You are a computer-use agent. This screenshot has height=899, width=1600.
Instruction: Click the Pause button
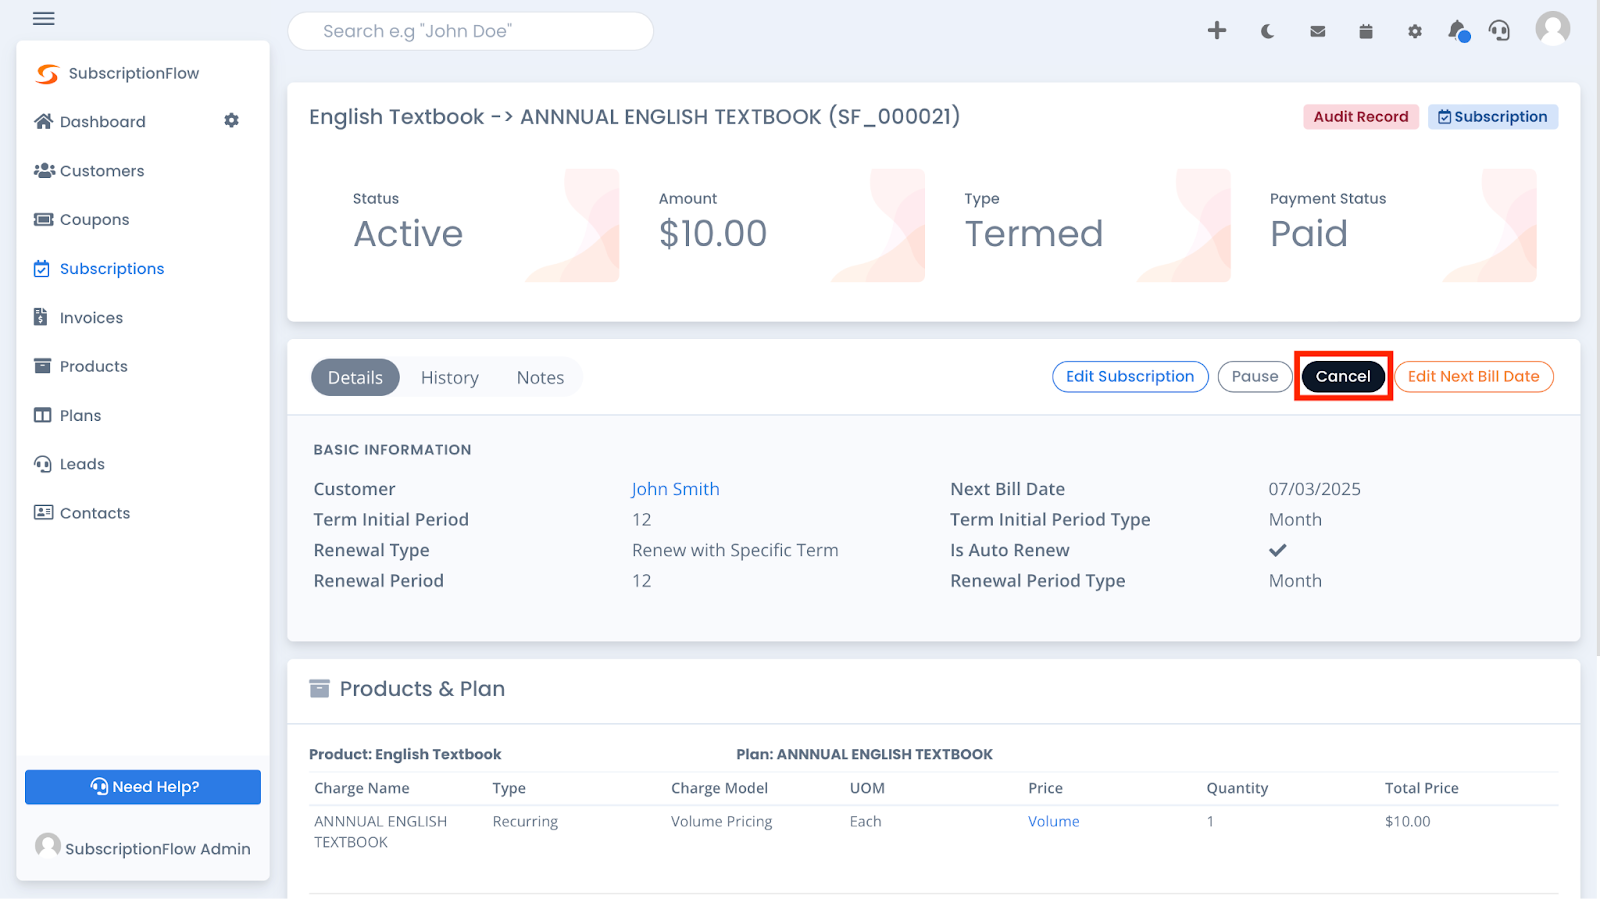pos(1255,377)
